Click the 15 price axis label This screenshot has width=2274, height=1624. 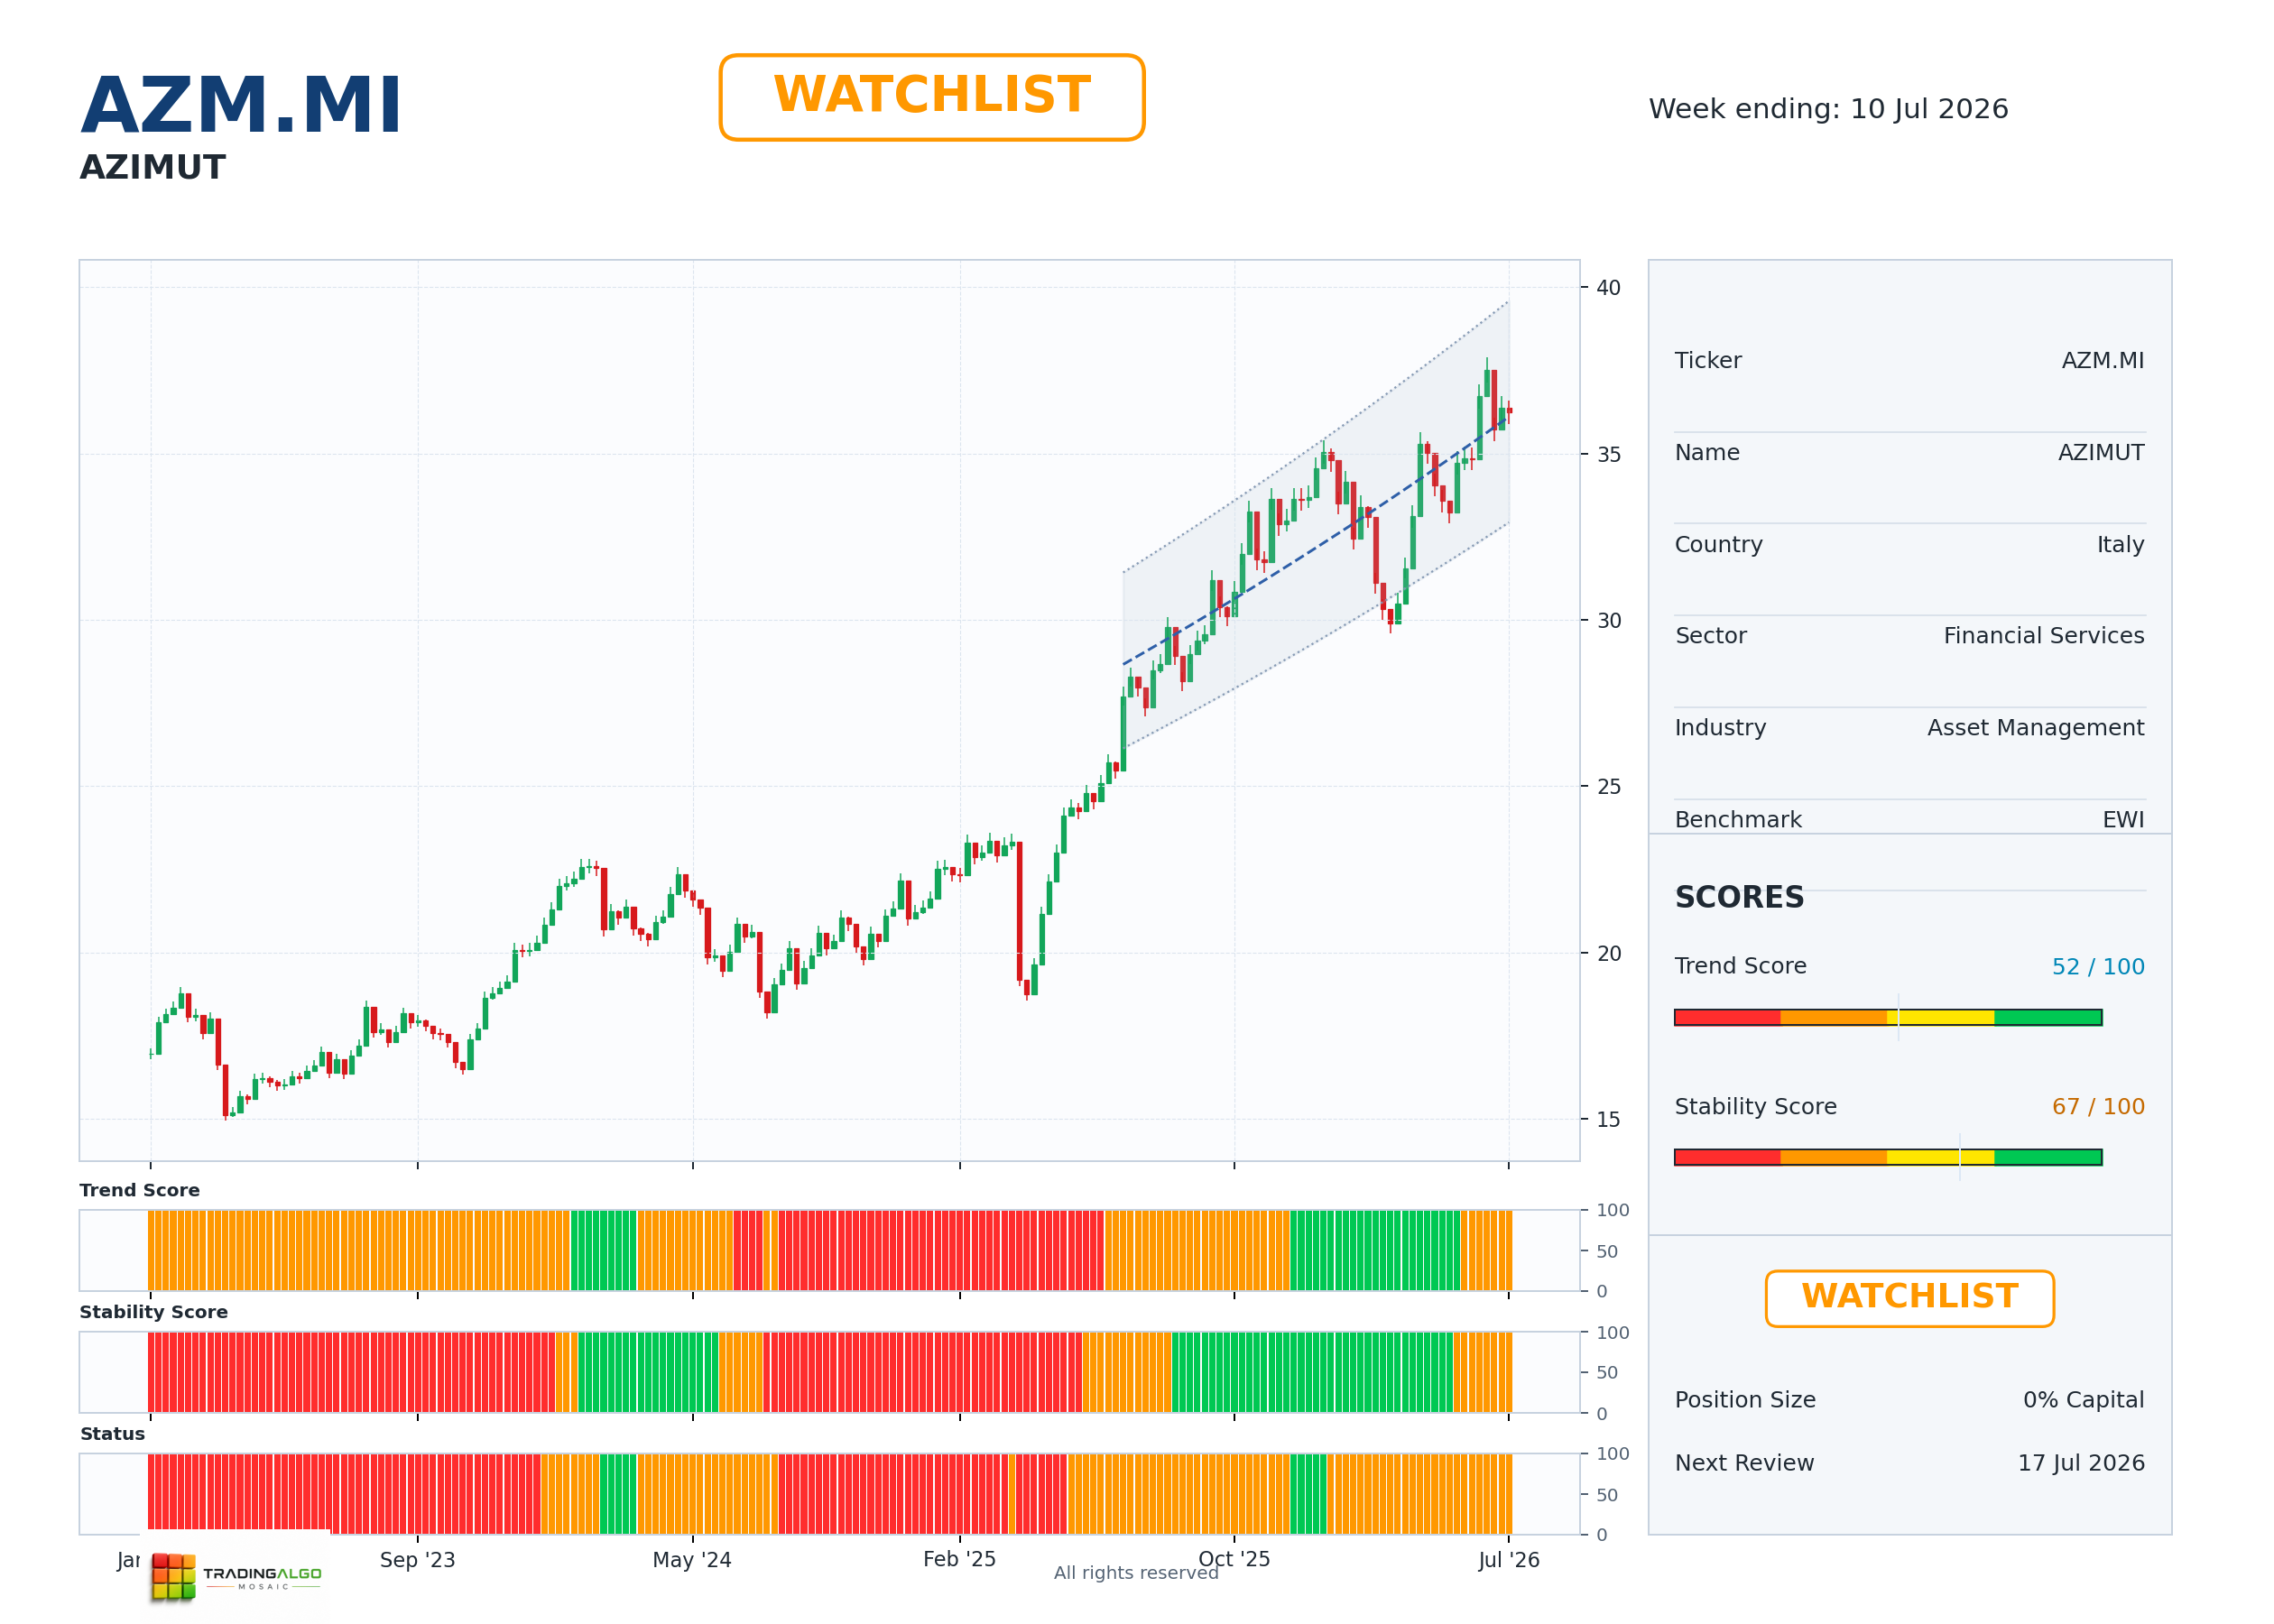click(1608, 1120)
